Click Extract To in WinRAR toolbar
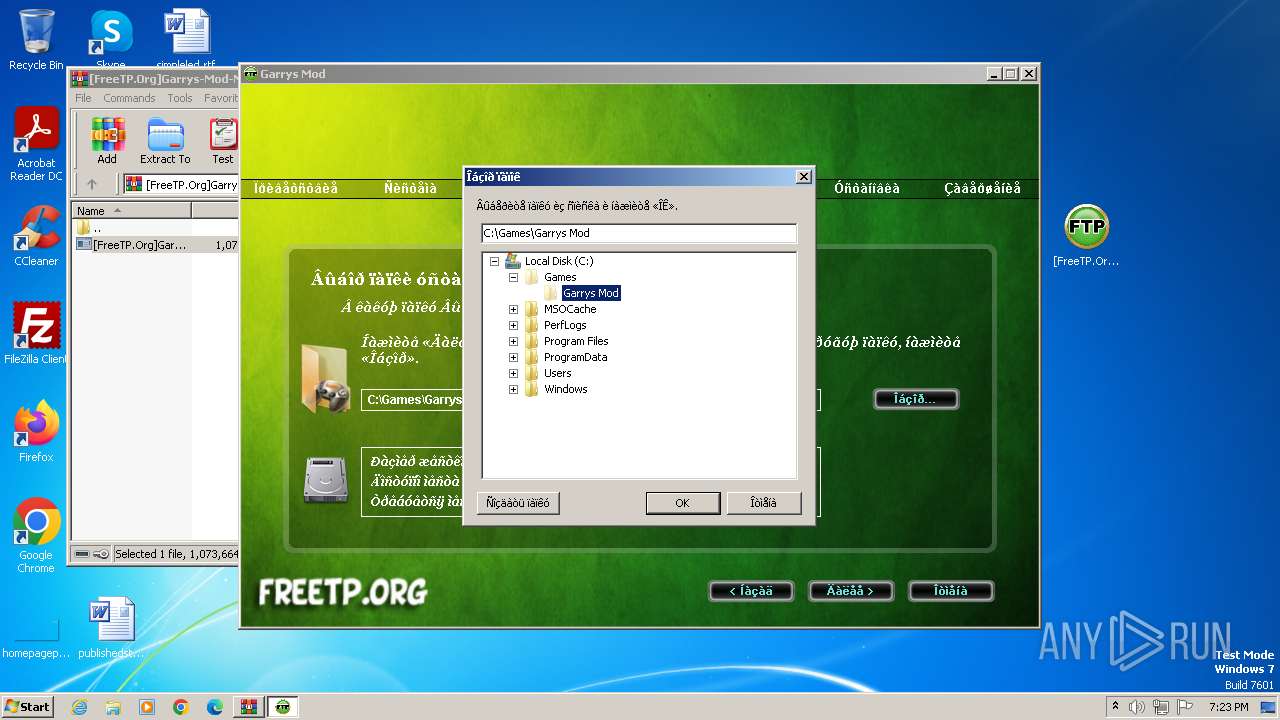This screenshot has width=1280, height=720. 165,141
